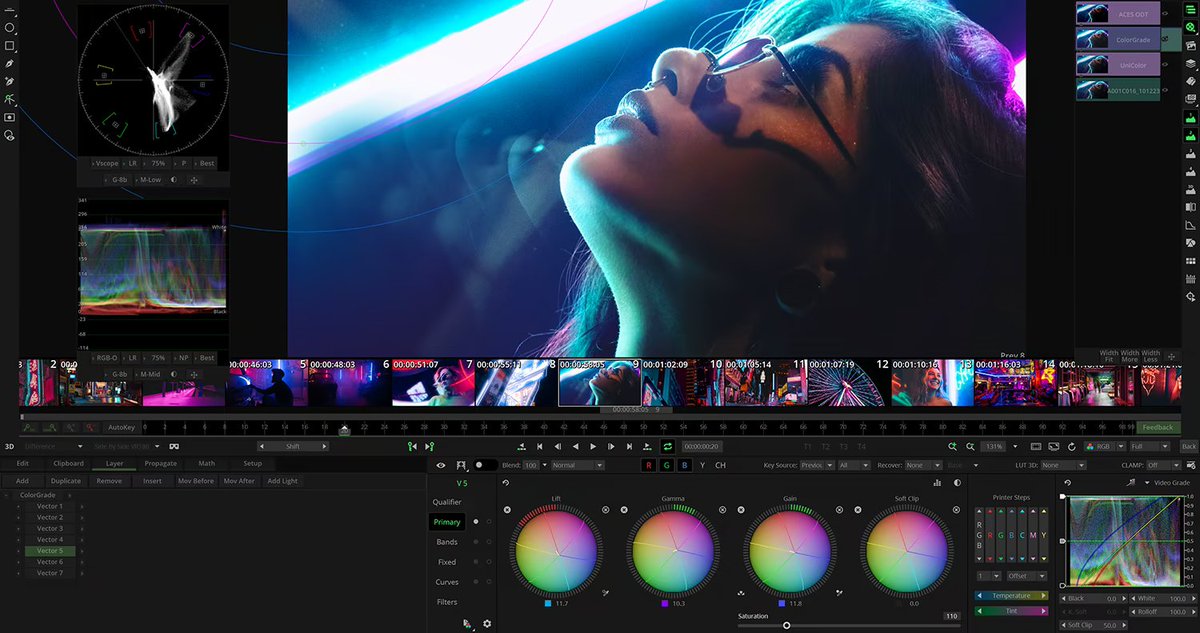Click the zoom in viewer icon

coord(952,446)
